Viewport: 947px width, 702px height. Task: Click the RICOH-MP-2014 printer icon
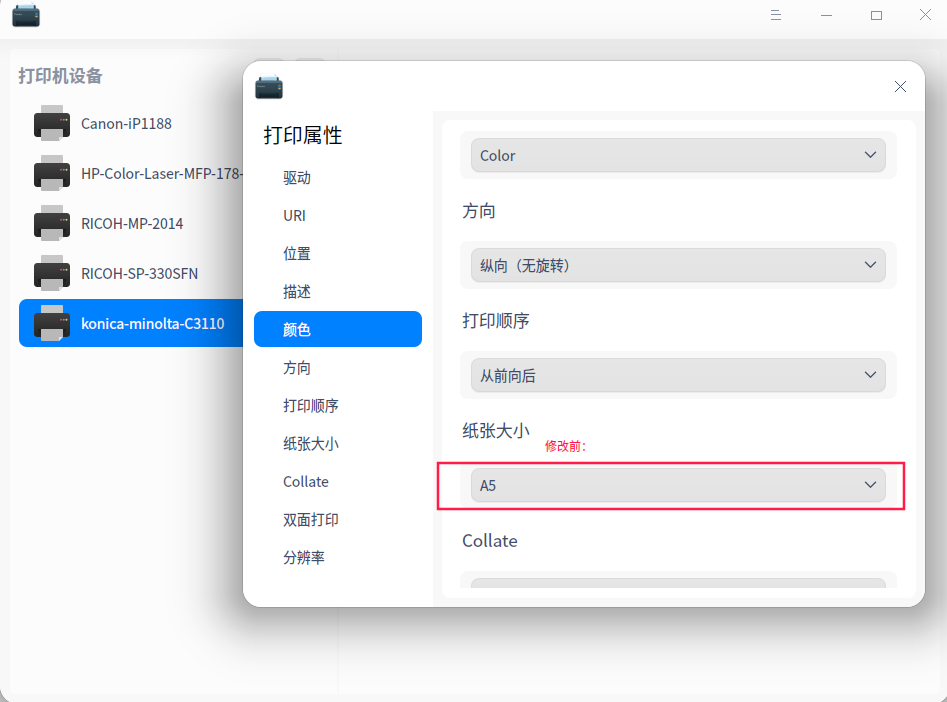click(x=52, y=224)
